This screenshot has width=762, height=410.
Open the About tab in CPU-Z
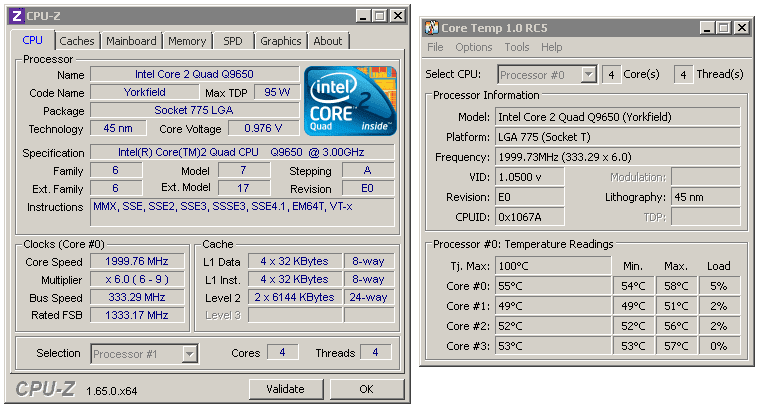[x=328, y=41]
